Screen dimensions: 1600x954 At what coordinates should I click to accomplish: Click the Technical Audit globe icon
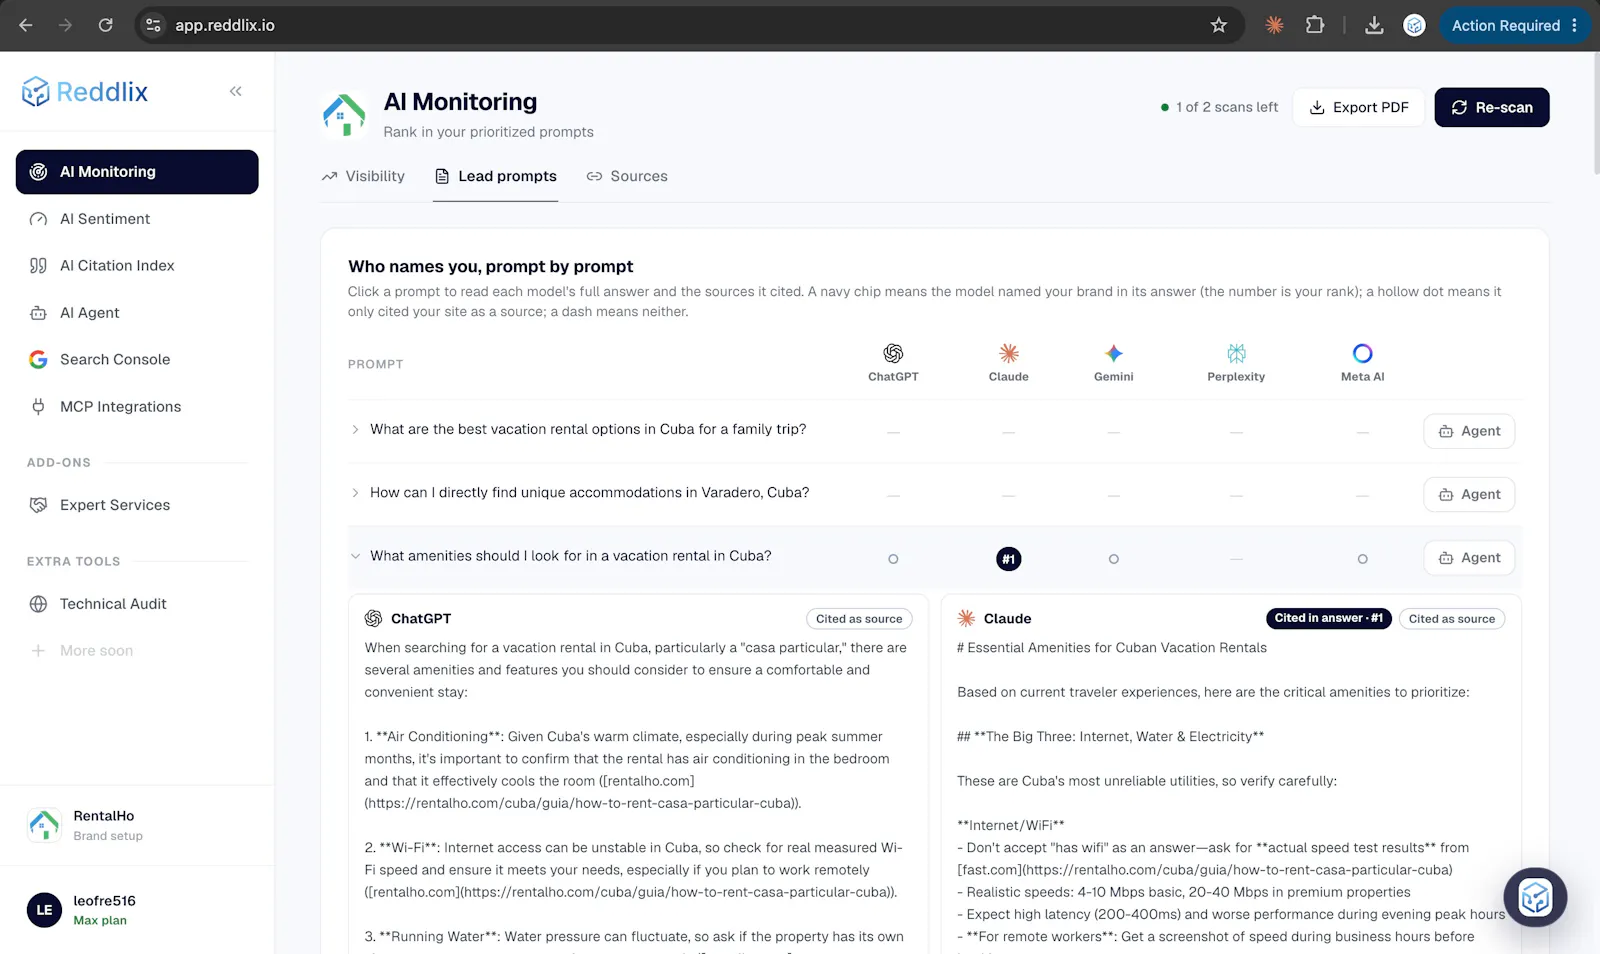click(x=38, y=604)
